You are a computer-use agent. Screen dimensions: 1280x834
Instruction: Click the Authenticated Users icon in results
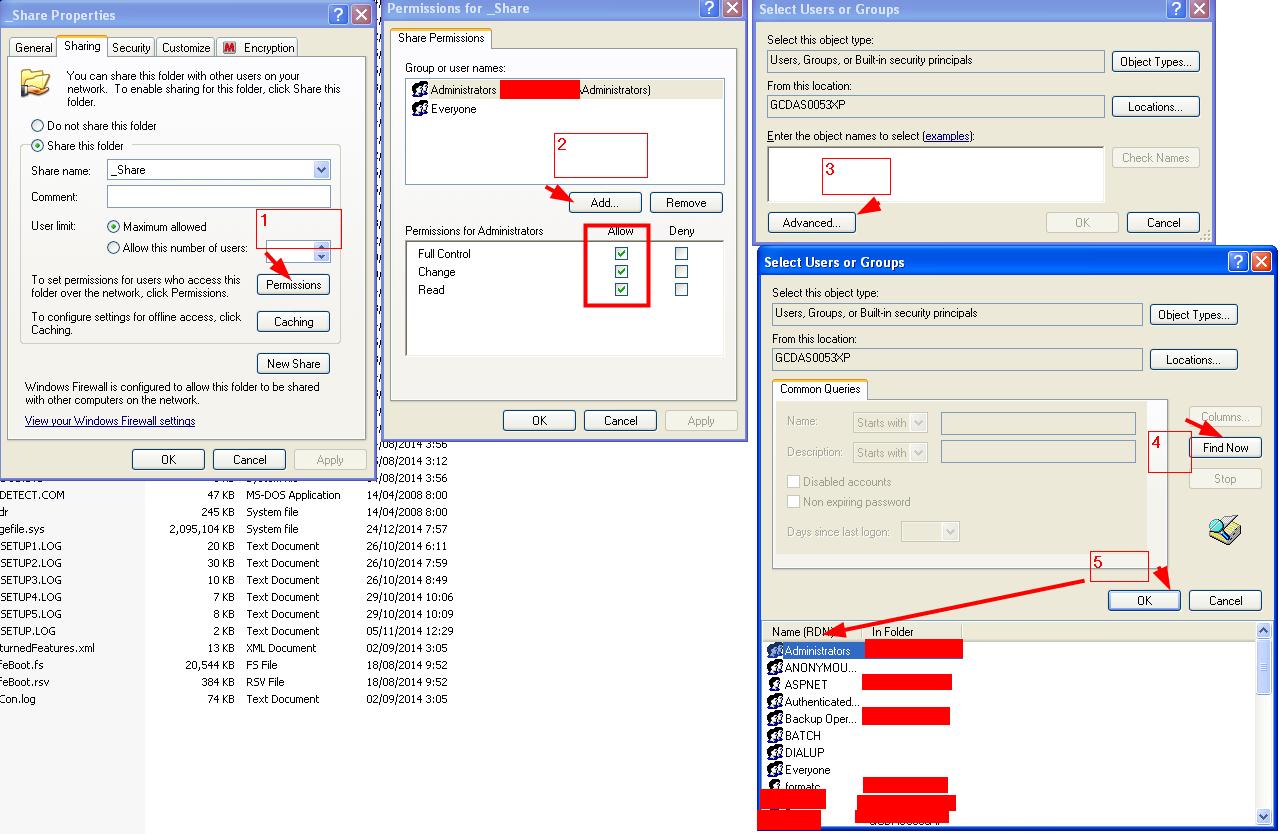click(x=775, y=702)
